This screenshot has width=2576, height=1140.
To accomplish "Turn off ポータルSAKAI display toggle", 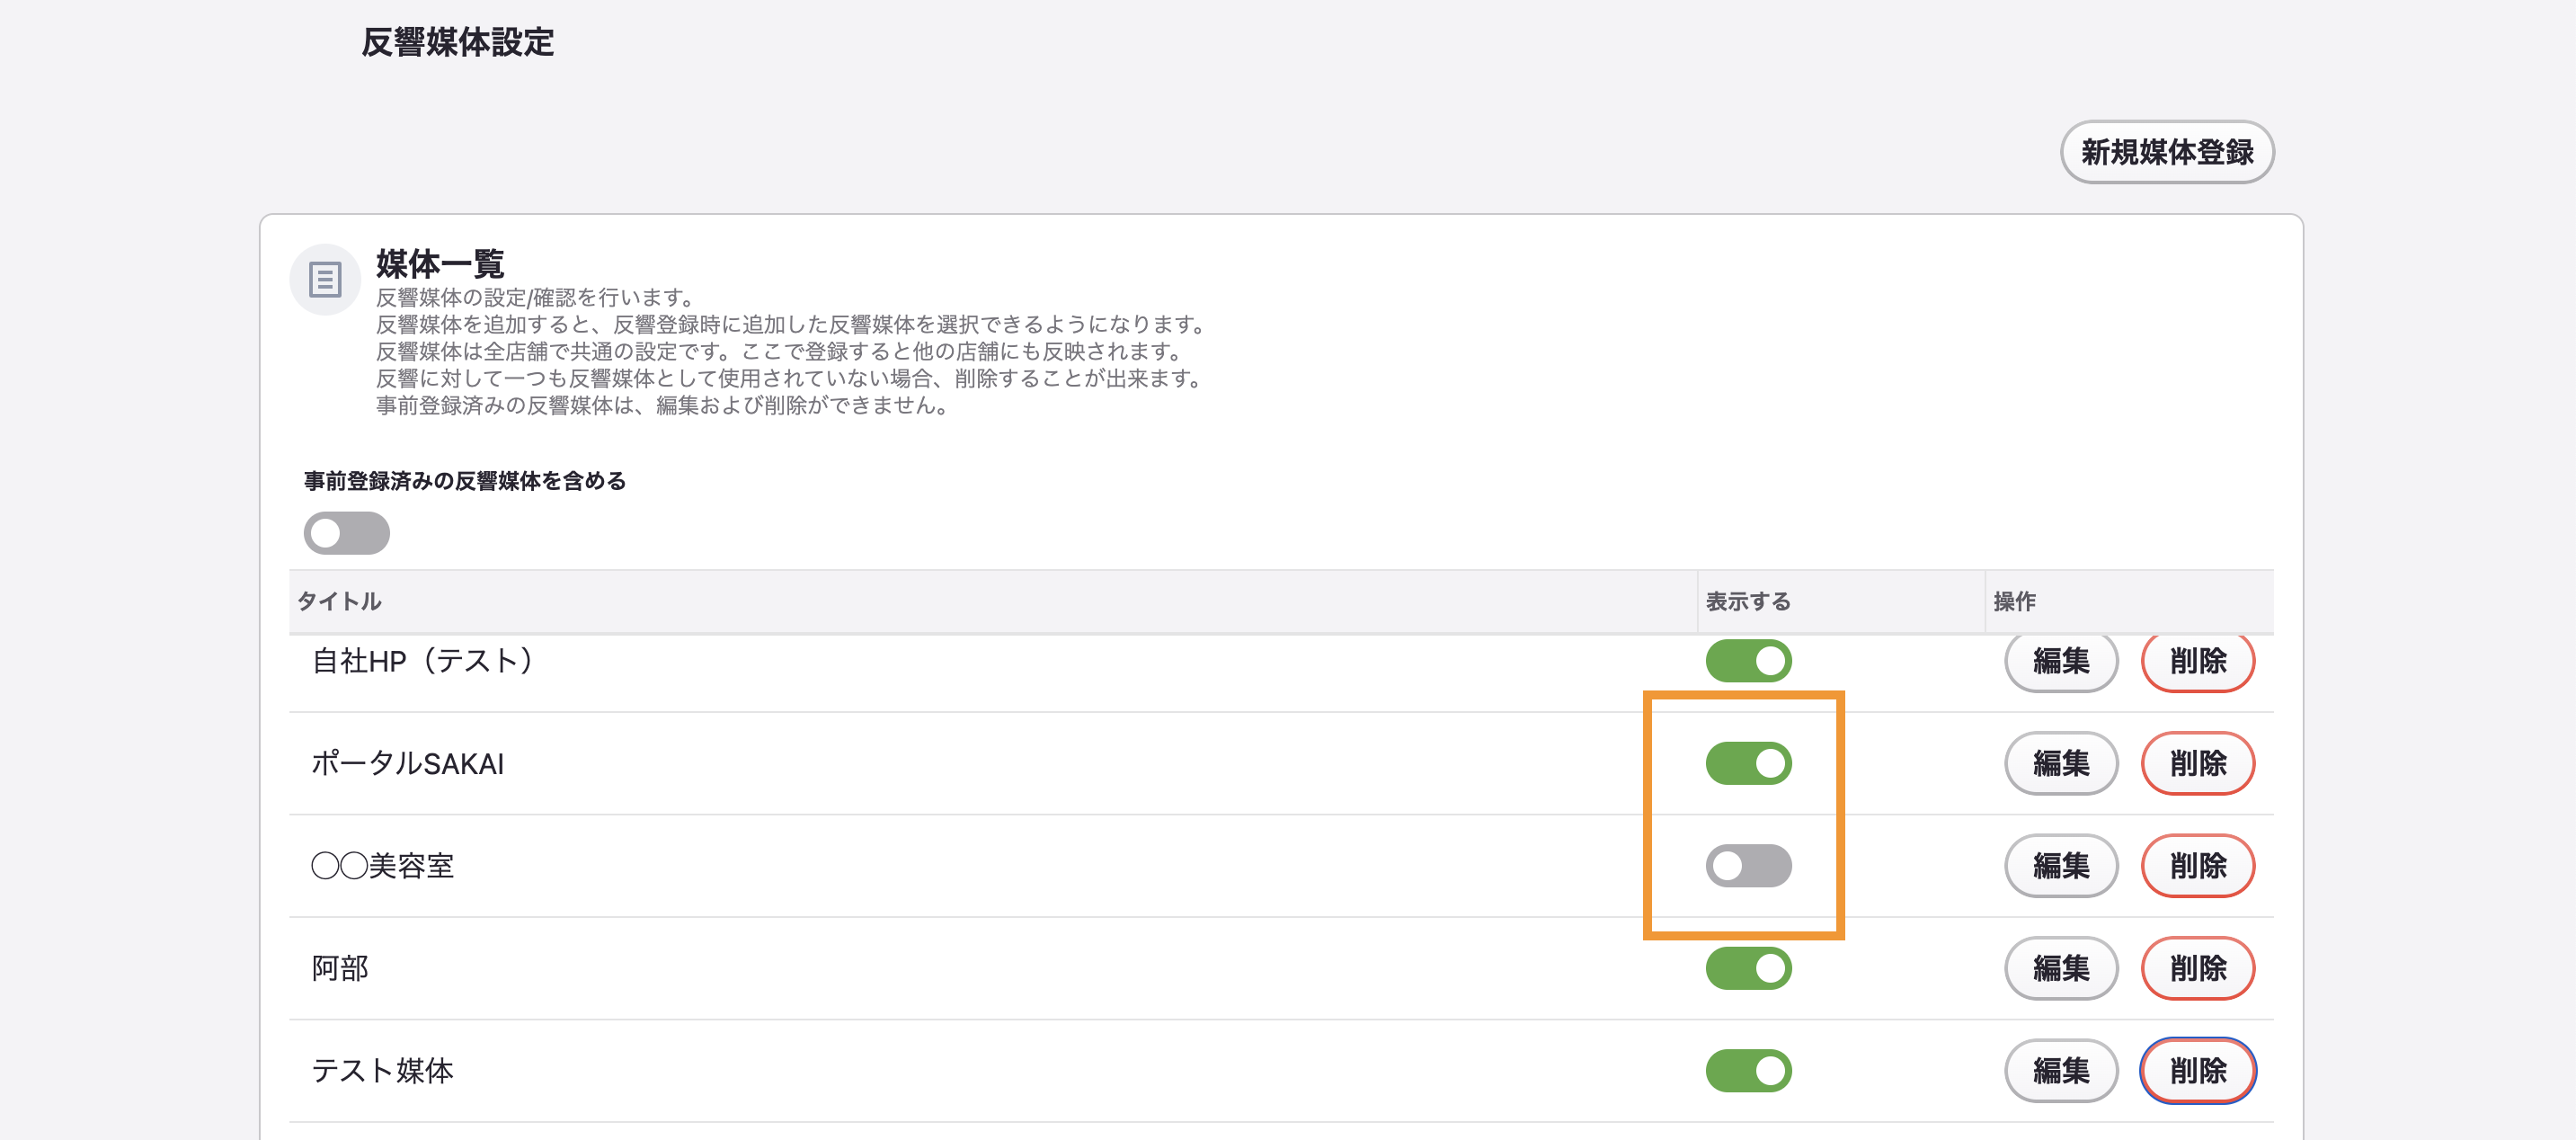I will pyautogui.click(x=1748, y=764).
